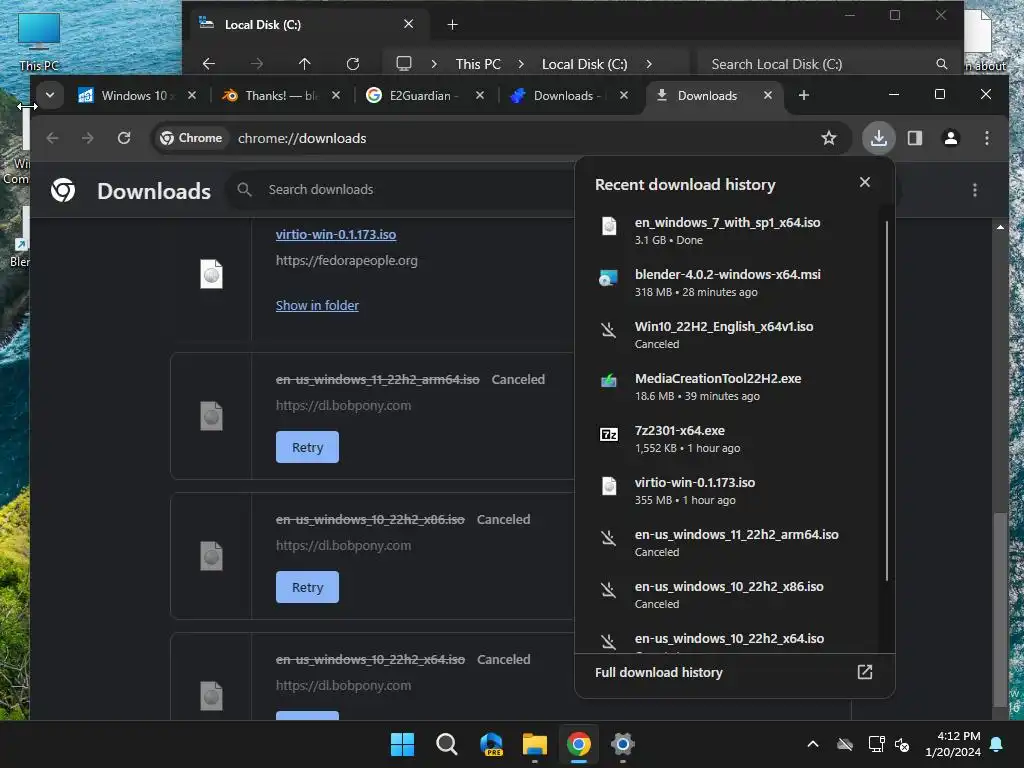
Task: Click the recent history popup scrollbar
Action: coord(887,400)
